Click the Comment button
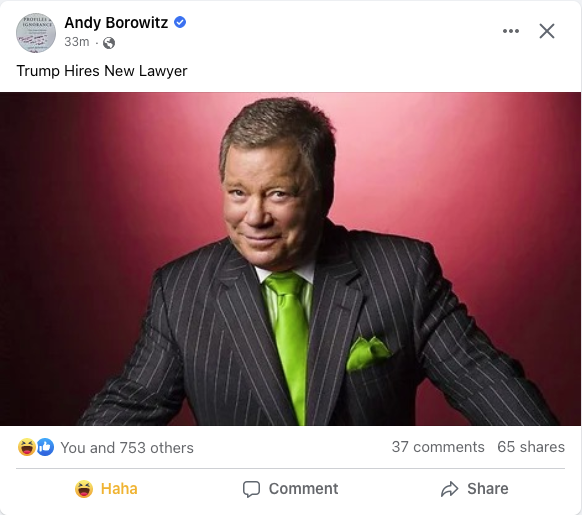This screenshot has width=582, height=515. (290, 489)
